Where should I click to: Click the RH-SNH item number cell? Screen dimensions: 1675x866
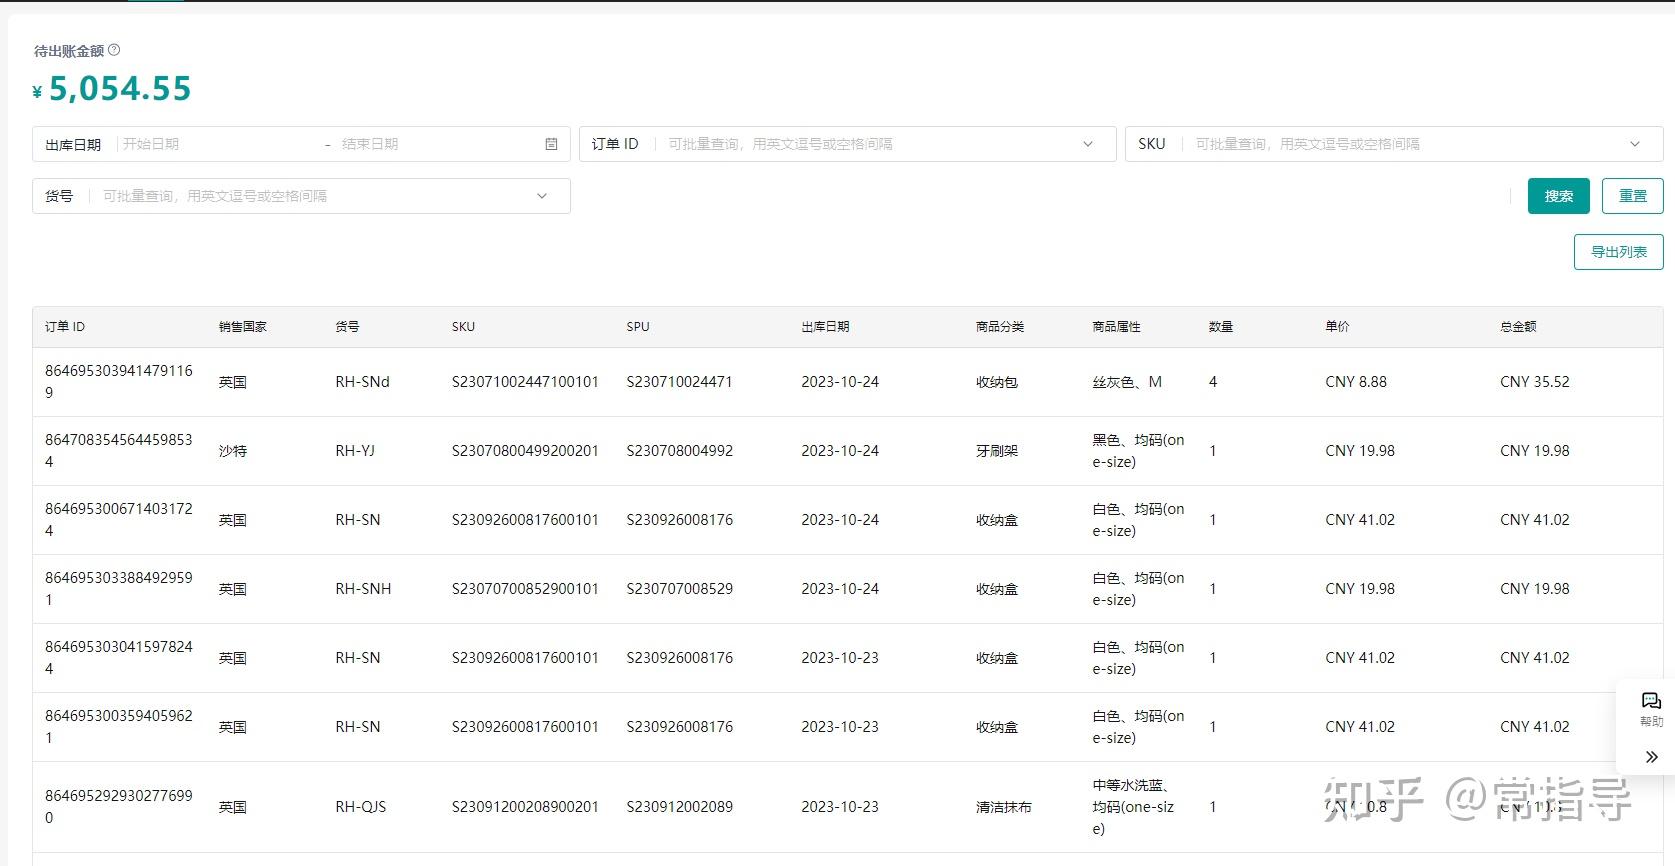point(363,589)
